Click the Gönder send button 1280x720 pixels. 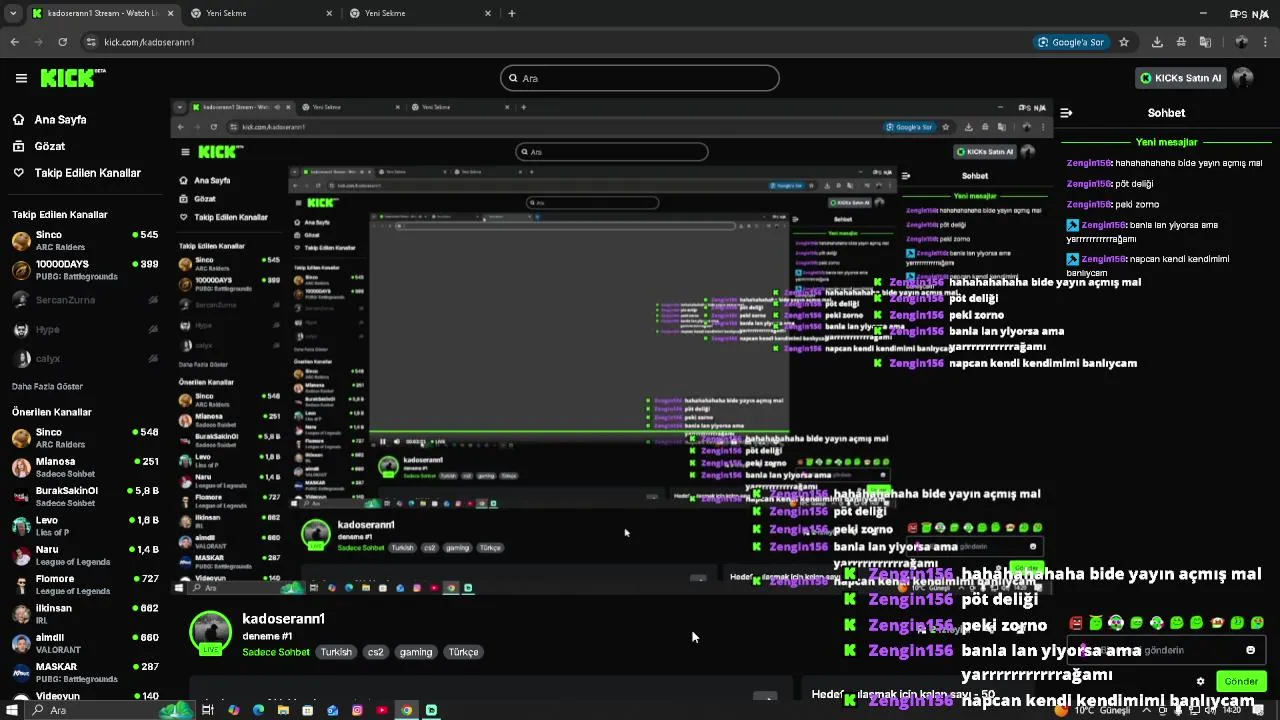(x=1241, y=681)
